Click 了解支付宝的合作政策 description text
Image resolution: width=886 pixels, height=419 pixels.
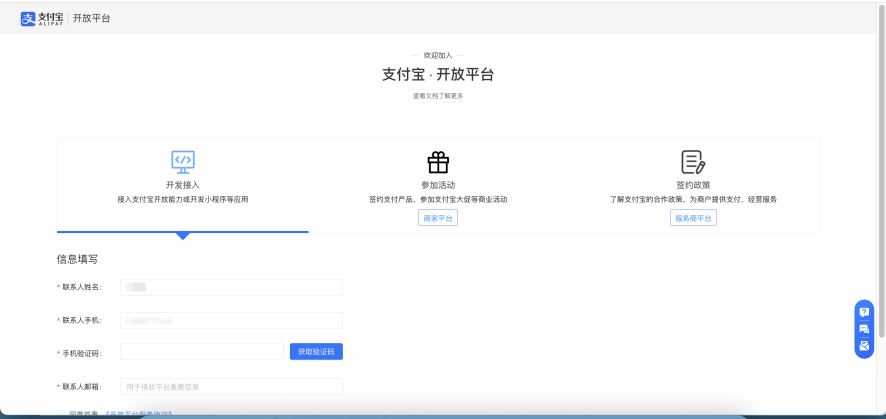click(693, 199)
